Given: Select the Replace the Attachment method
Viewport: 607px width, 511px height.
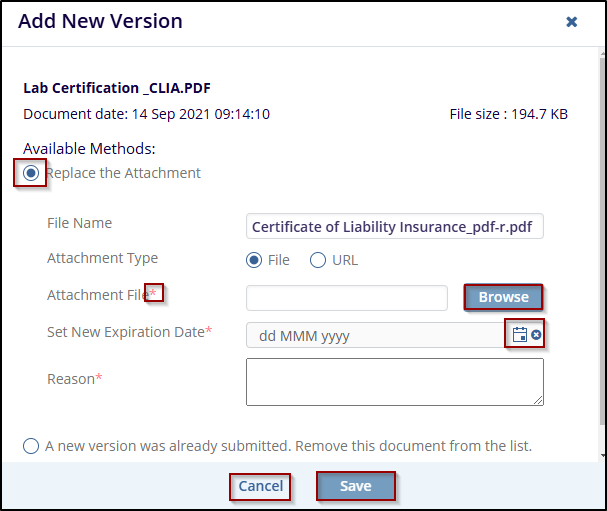Looking at the screenshot, I should tap(32, 173).
